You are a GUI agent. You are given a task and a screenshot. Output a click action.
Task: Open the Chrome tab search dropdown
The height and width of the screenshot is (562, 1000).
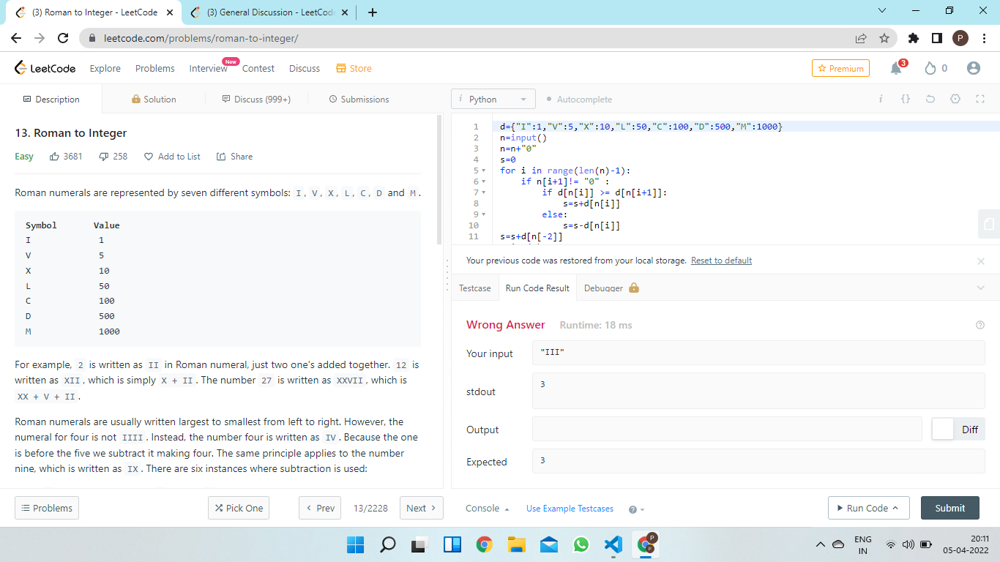pyautogui.click(x=882, y=11)
